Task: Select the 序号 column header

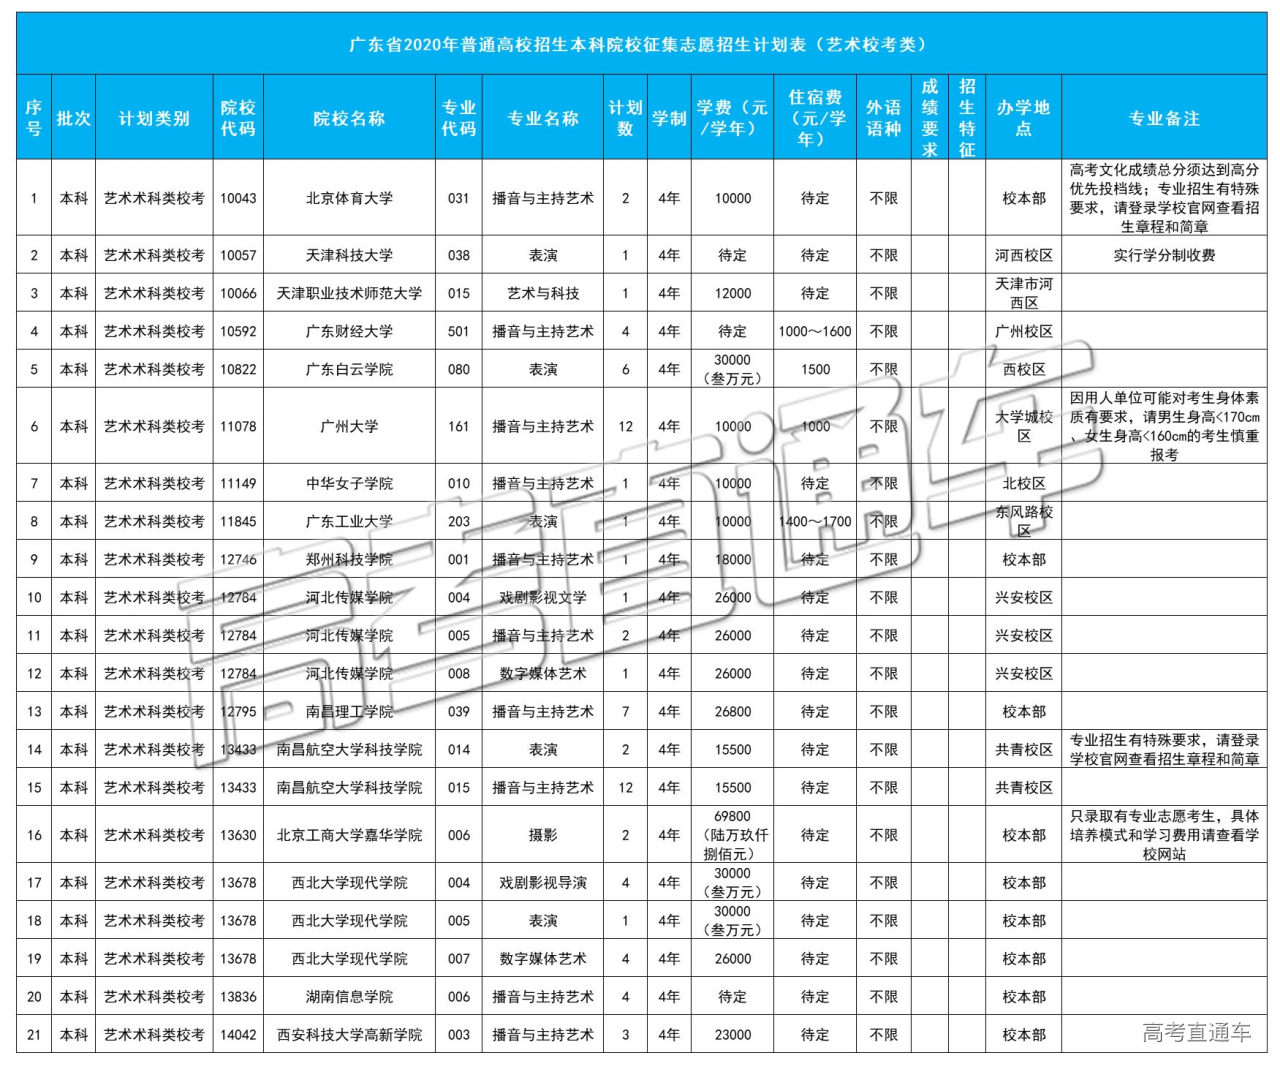Action: [33, 116]
